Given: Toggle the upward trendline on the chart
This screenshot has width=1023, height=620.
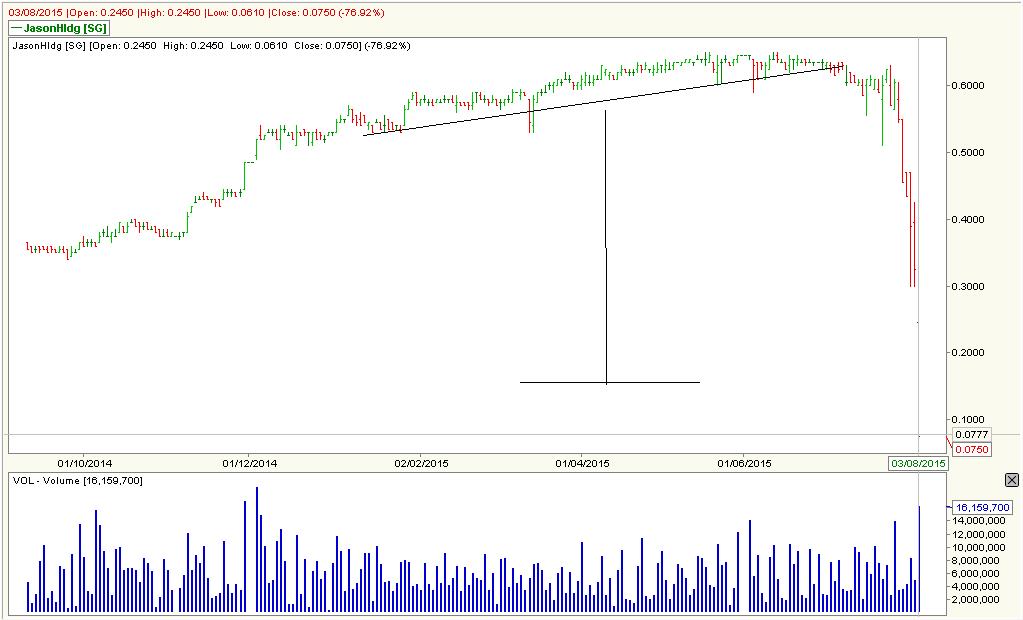Looking at the screenshot, I should 600,100.
